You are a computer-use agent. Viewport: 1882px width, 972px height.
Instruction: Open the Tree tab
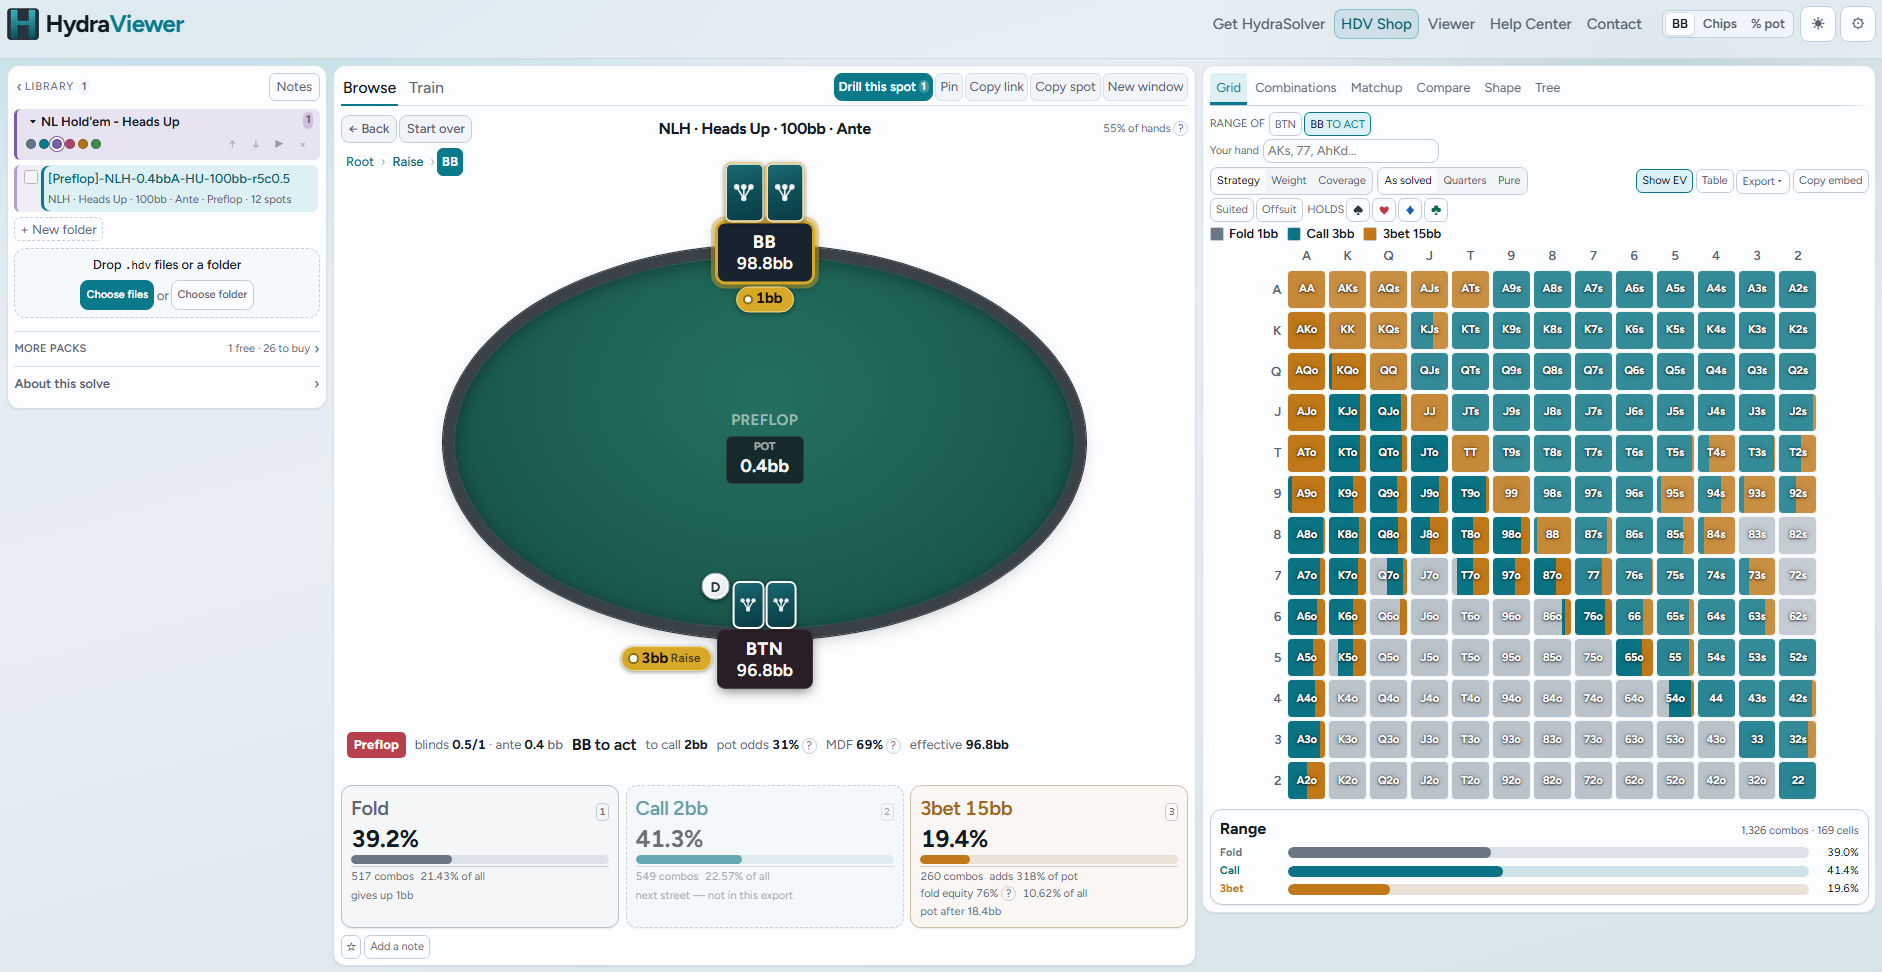[x=1547, y=88]
